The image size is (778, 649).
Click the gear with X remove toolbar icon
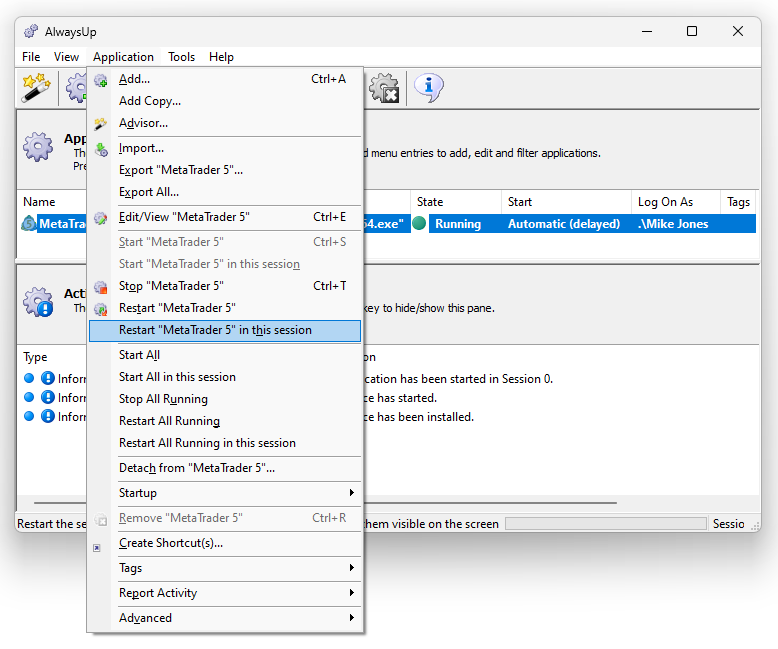384,88
